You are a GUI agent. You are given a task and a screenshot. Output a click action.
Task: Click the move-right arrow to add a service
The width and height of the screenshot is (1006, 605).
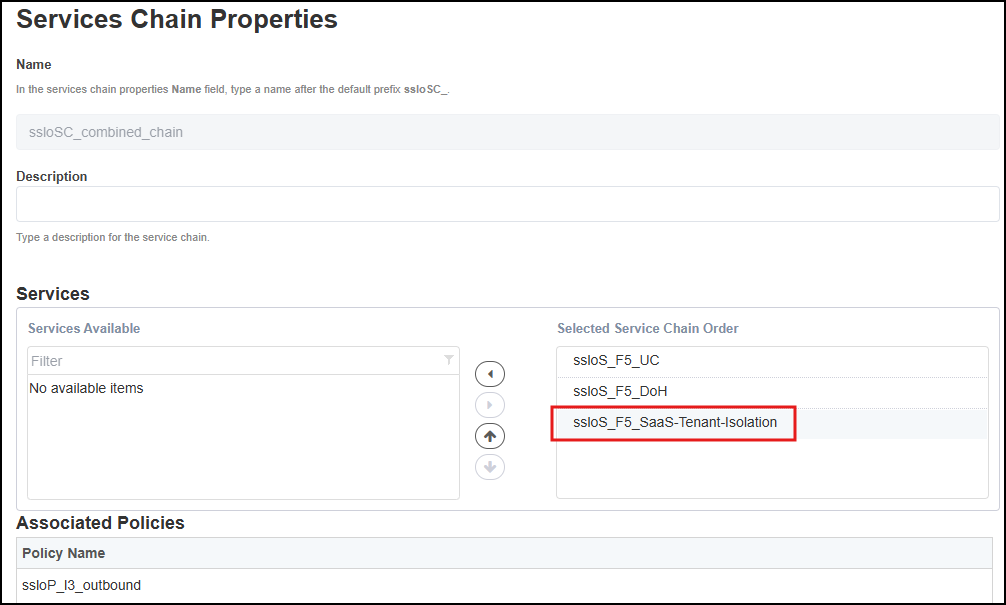pos(490,405)
